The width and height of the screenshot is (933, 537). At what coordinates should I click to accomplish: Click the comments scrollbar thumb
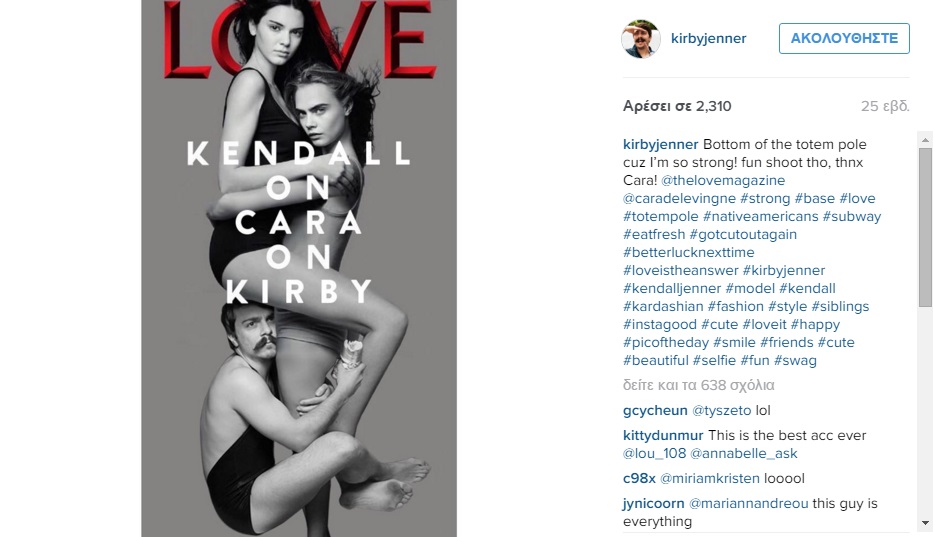pos(925,227)
